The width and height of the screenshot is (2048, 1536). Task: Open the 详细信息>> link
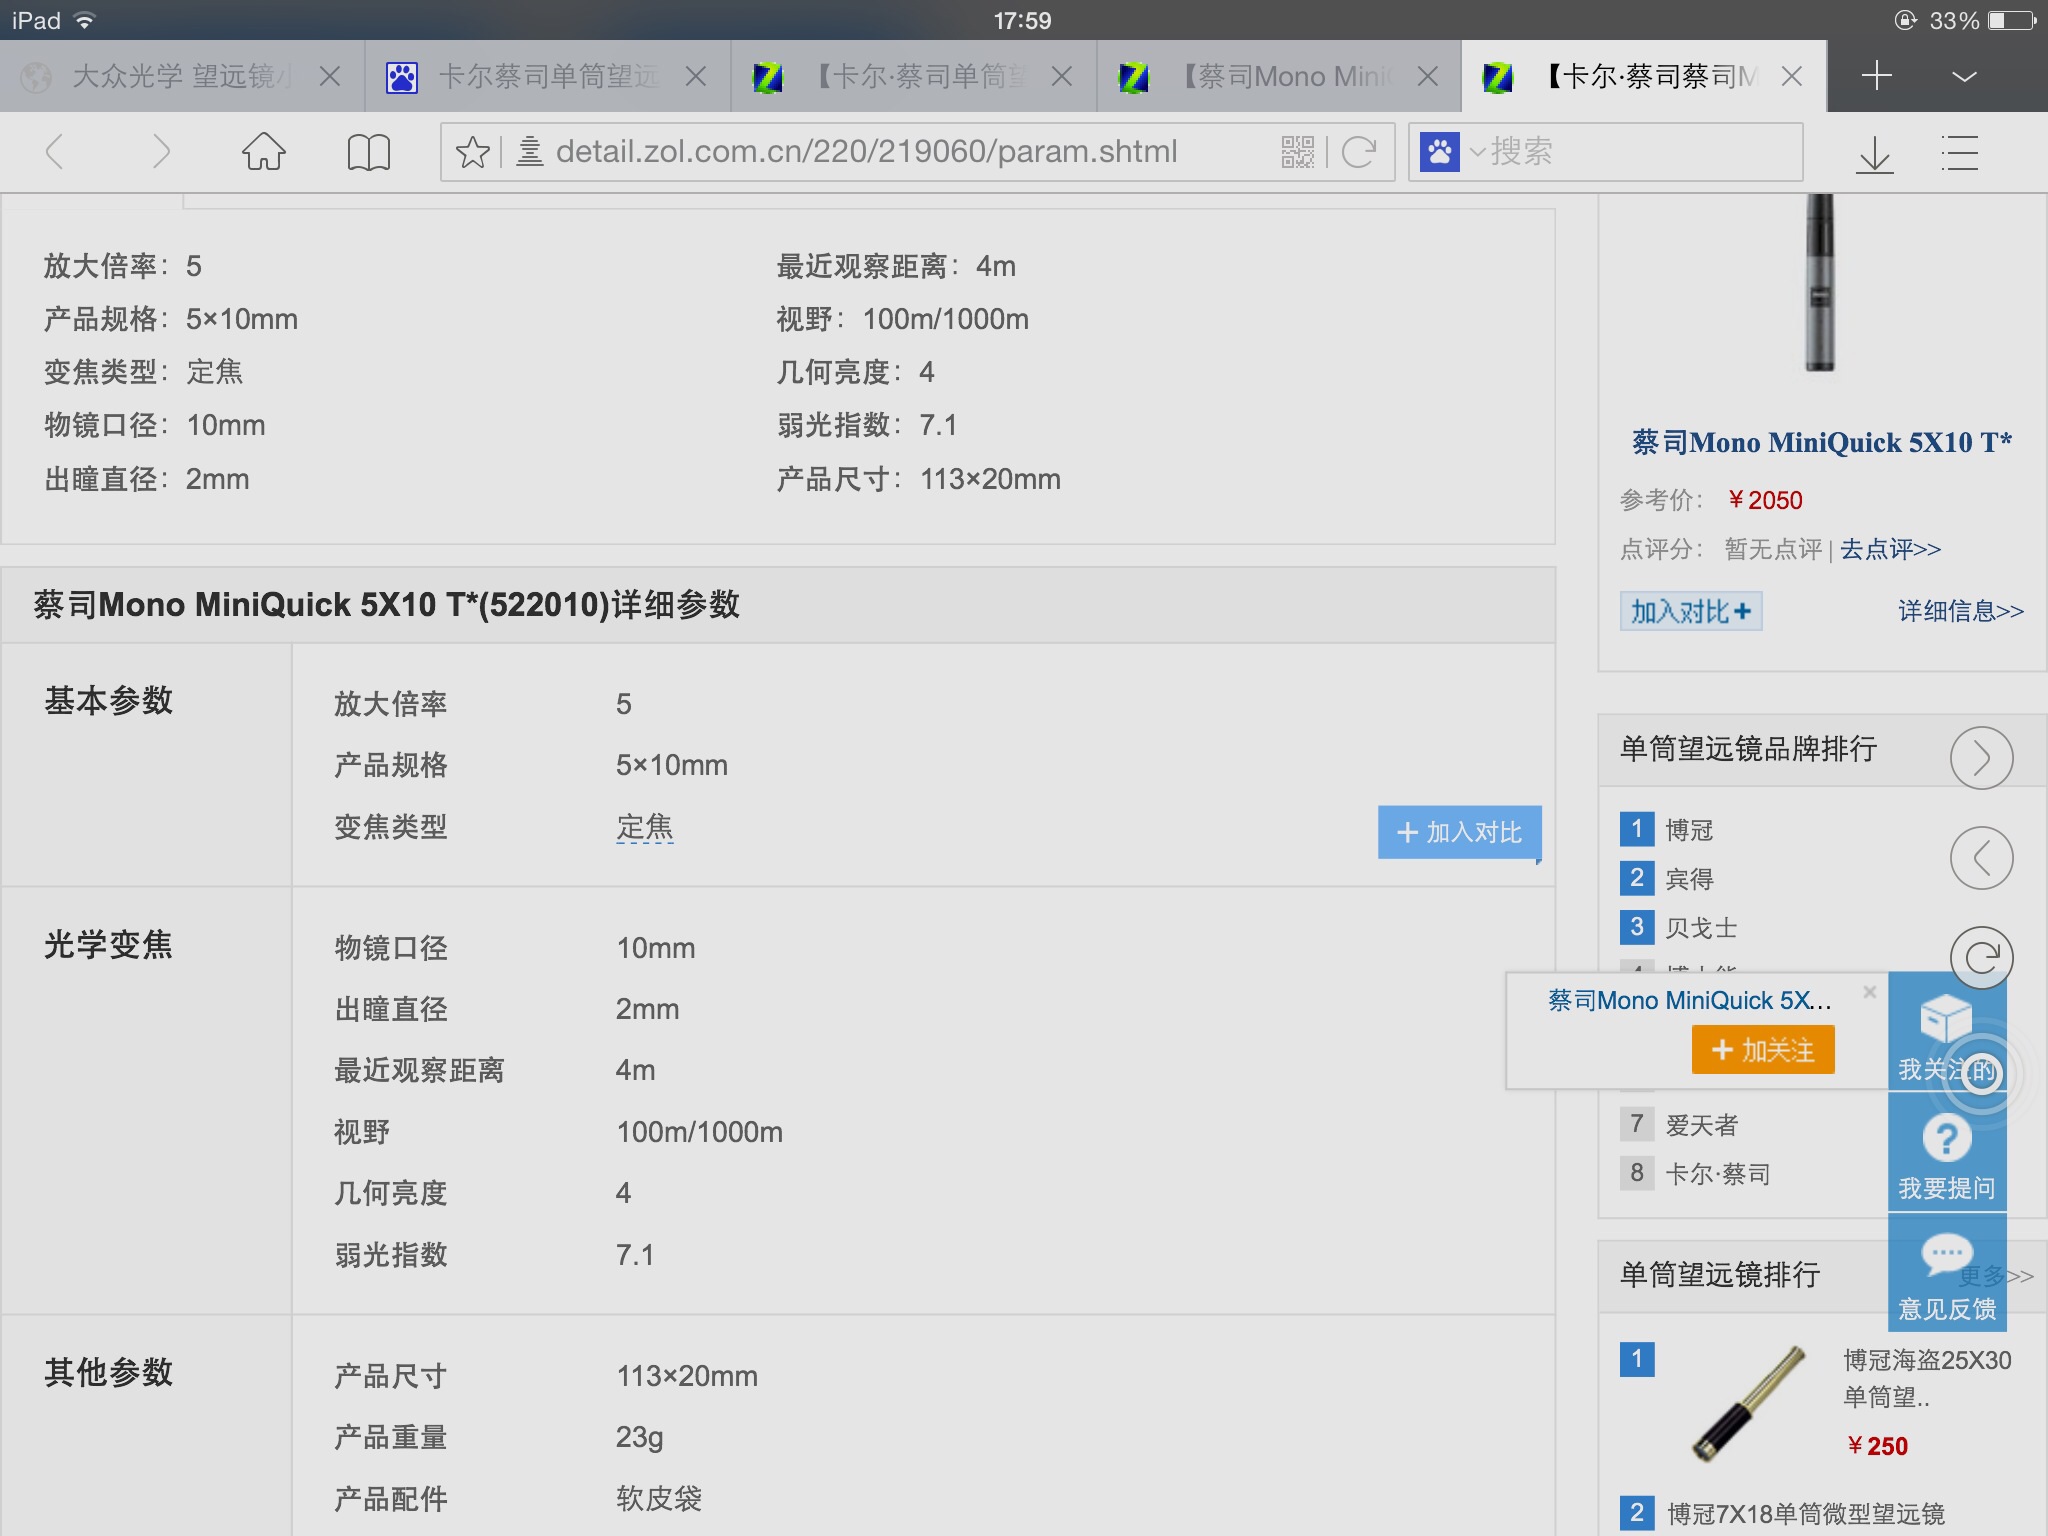click(1961, 611)
